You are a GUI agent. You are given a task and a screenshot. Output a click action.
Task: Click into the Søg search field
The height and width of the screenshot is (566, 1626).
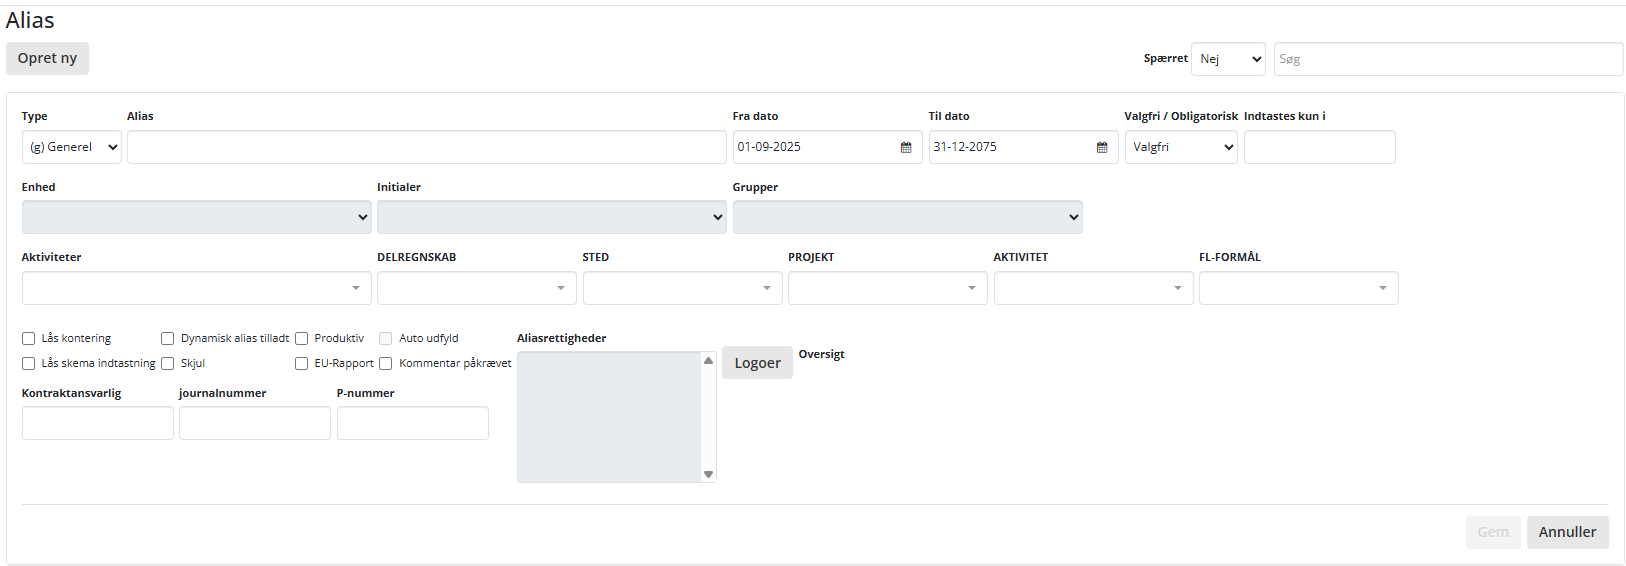click(x=1447, y=59)
